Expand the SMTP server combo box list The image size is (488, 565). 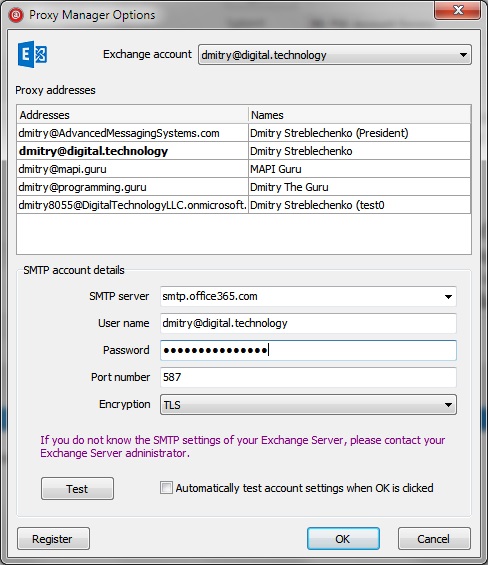pyautogui.click(x=448, y=297)
